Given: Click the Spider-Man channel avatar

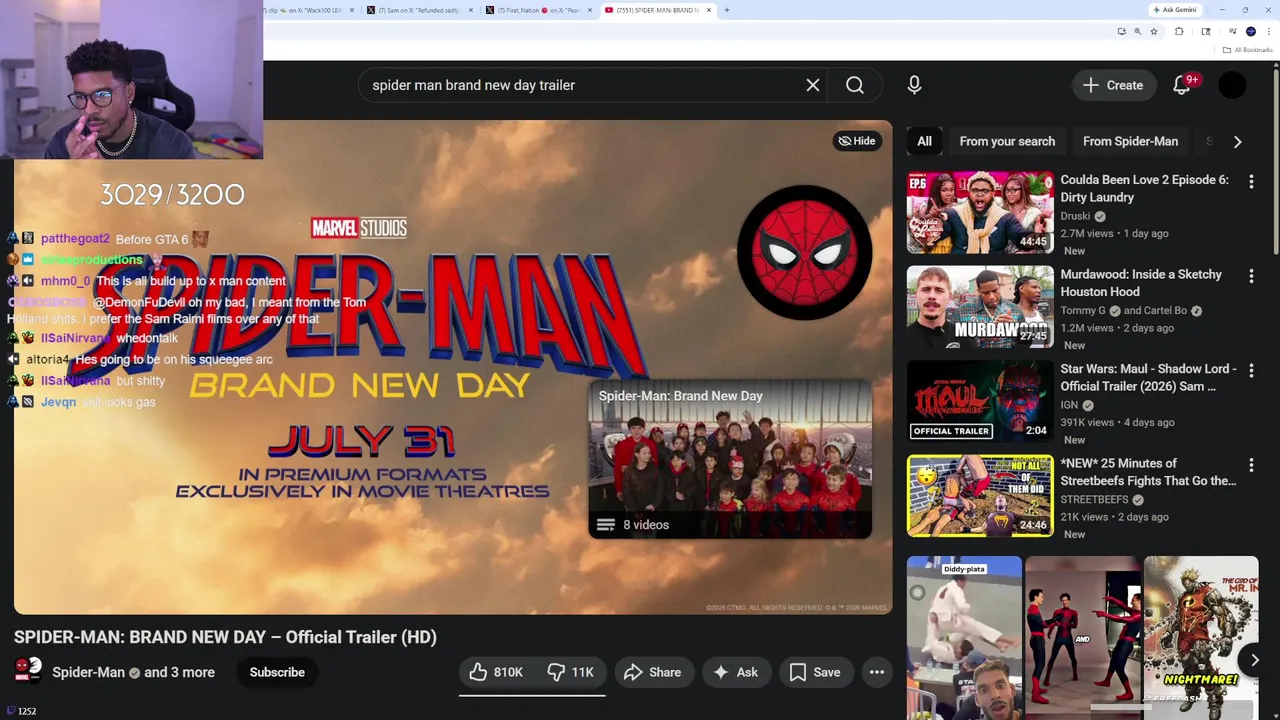Looking at the screenshot, I should [x=28, y=671].
